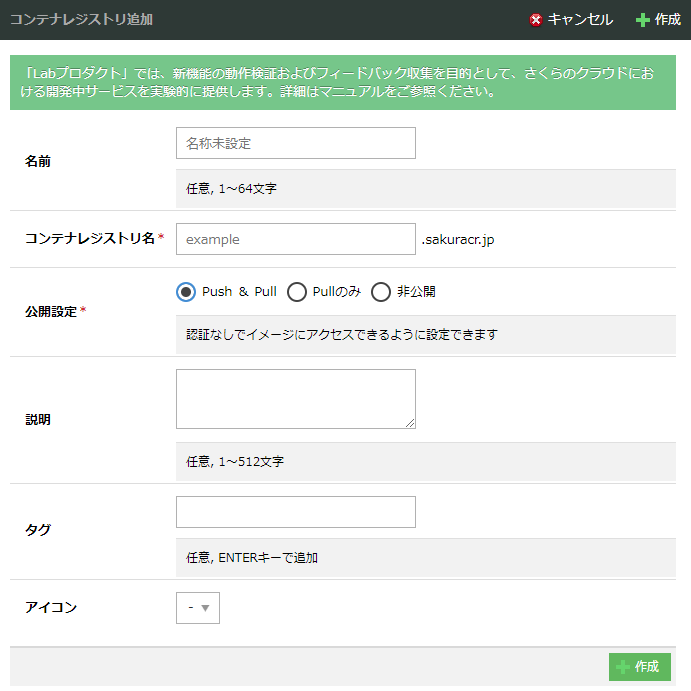Click the タグ input field
The height and width of the screenshot is (691, 691).
click(x=296, y=512)
